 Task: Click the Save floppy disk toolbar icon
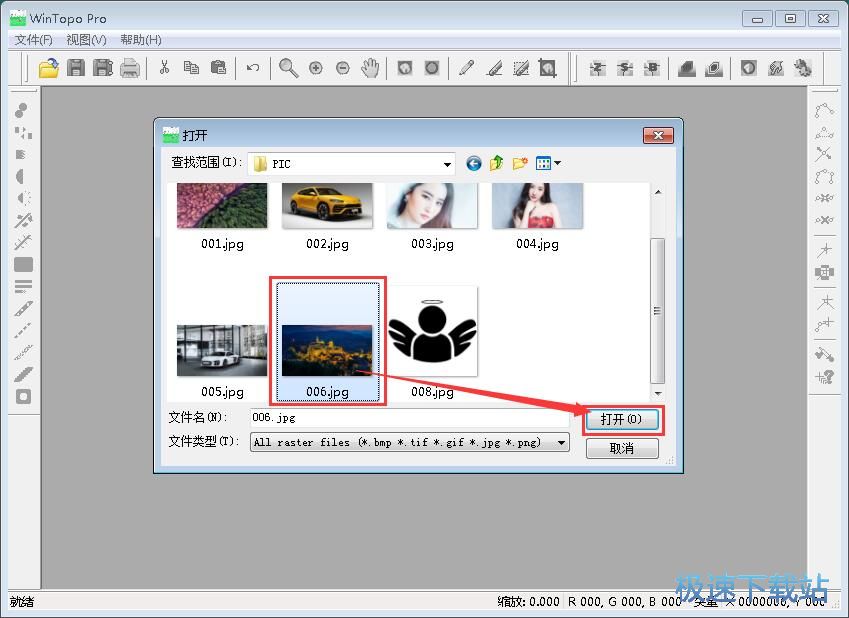[76, 68]
